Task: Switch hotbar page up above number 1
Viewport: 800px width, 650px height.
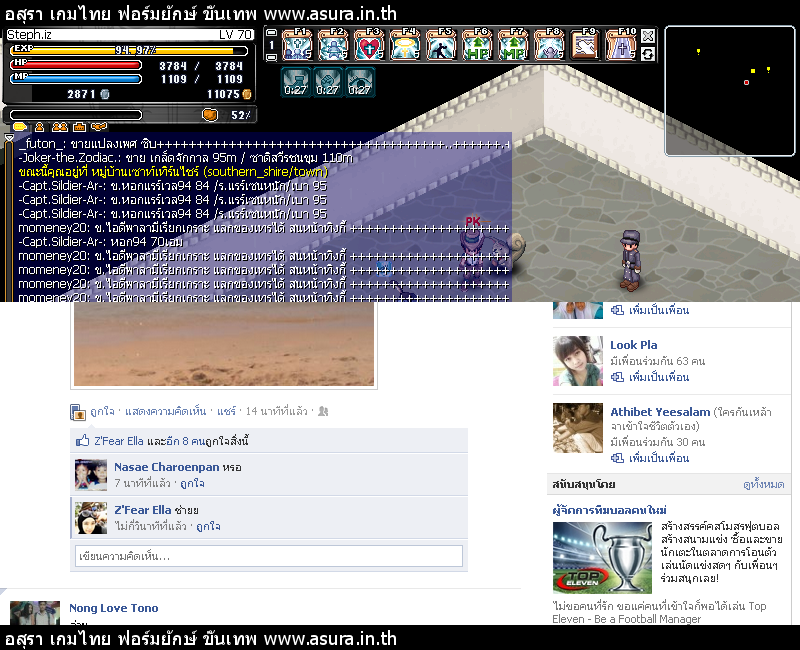Action: click(x=271, y=33)
